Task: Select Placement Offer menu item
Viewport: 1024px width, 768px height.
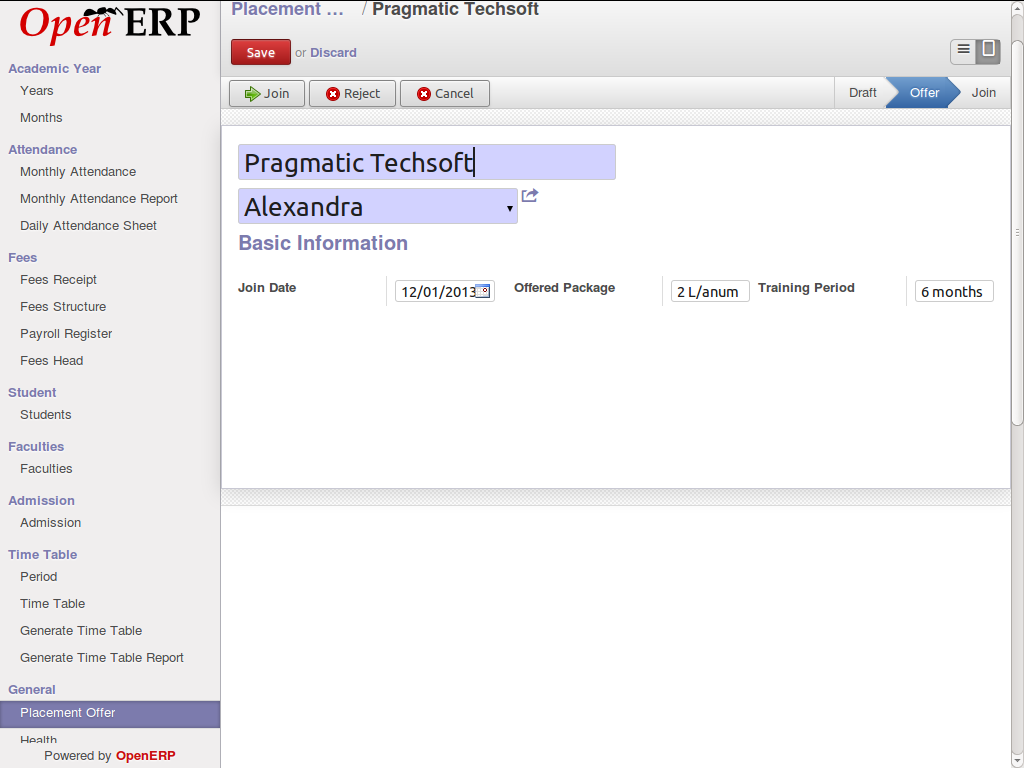Action: pyautogui.click(x=110, y=713)
